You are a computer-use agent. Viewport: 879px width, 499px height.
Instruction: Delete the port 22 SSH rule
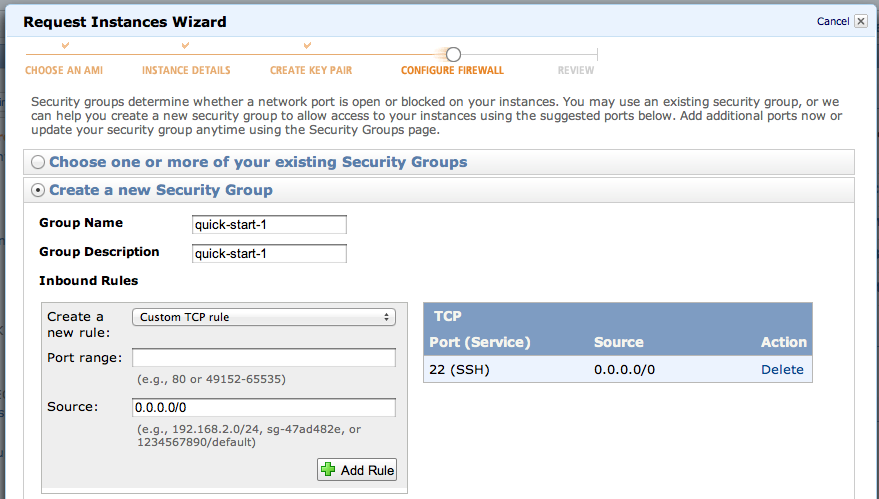[782, 370]
